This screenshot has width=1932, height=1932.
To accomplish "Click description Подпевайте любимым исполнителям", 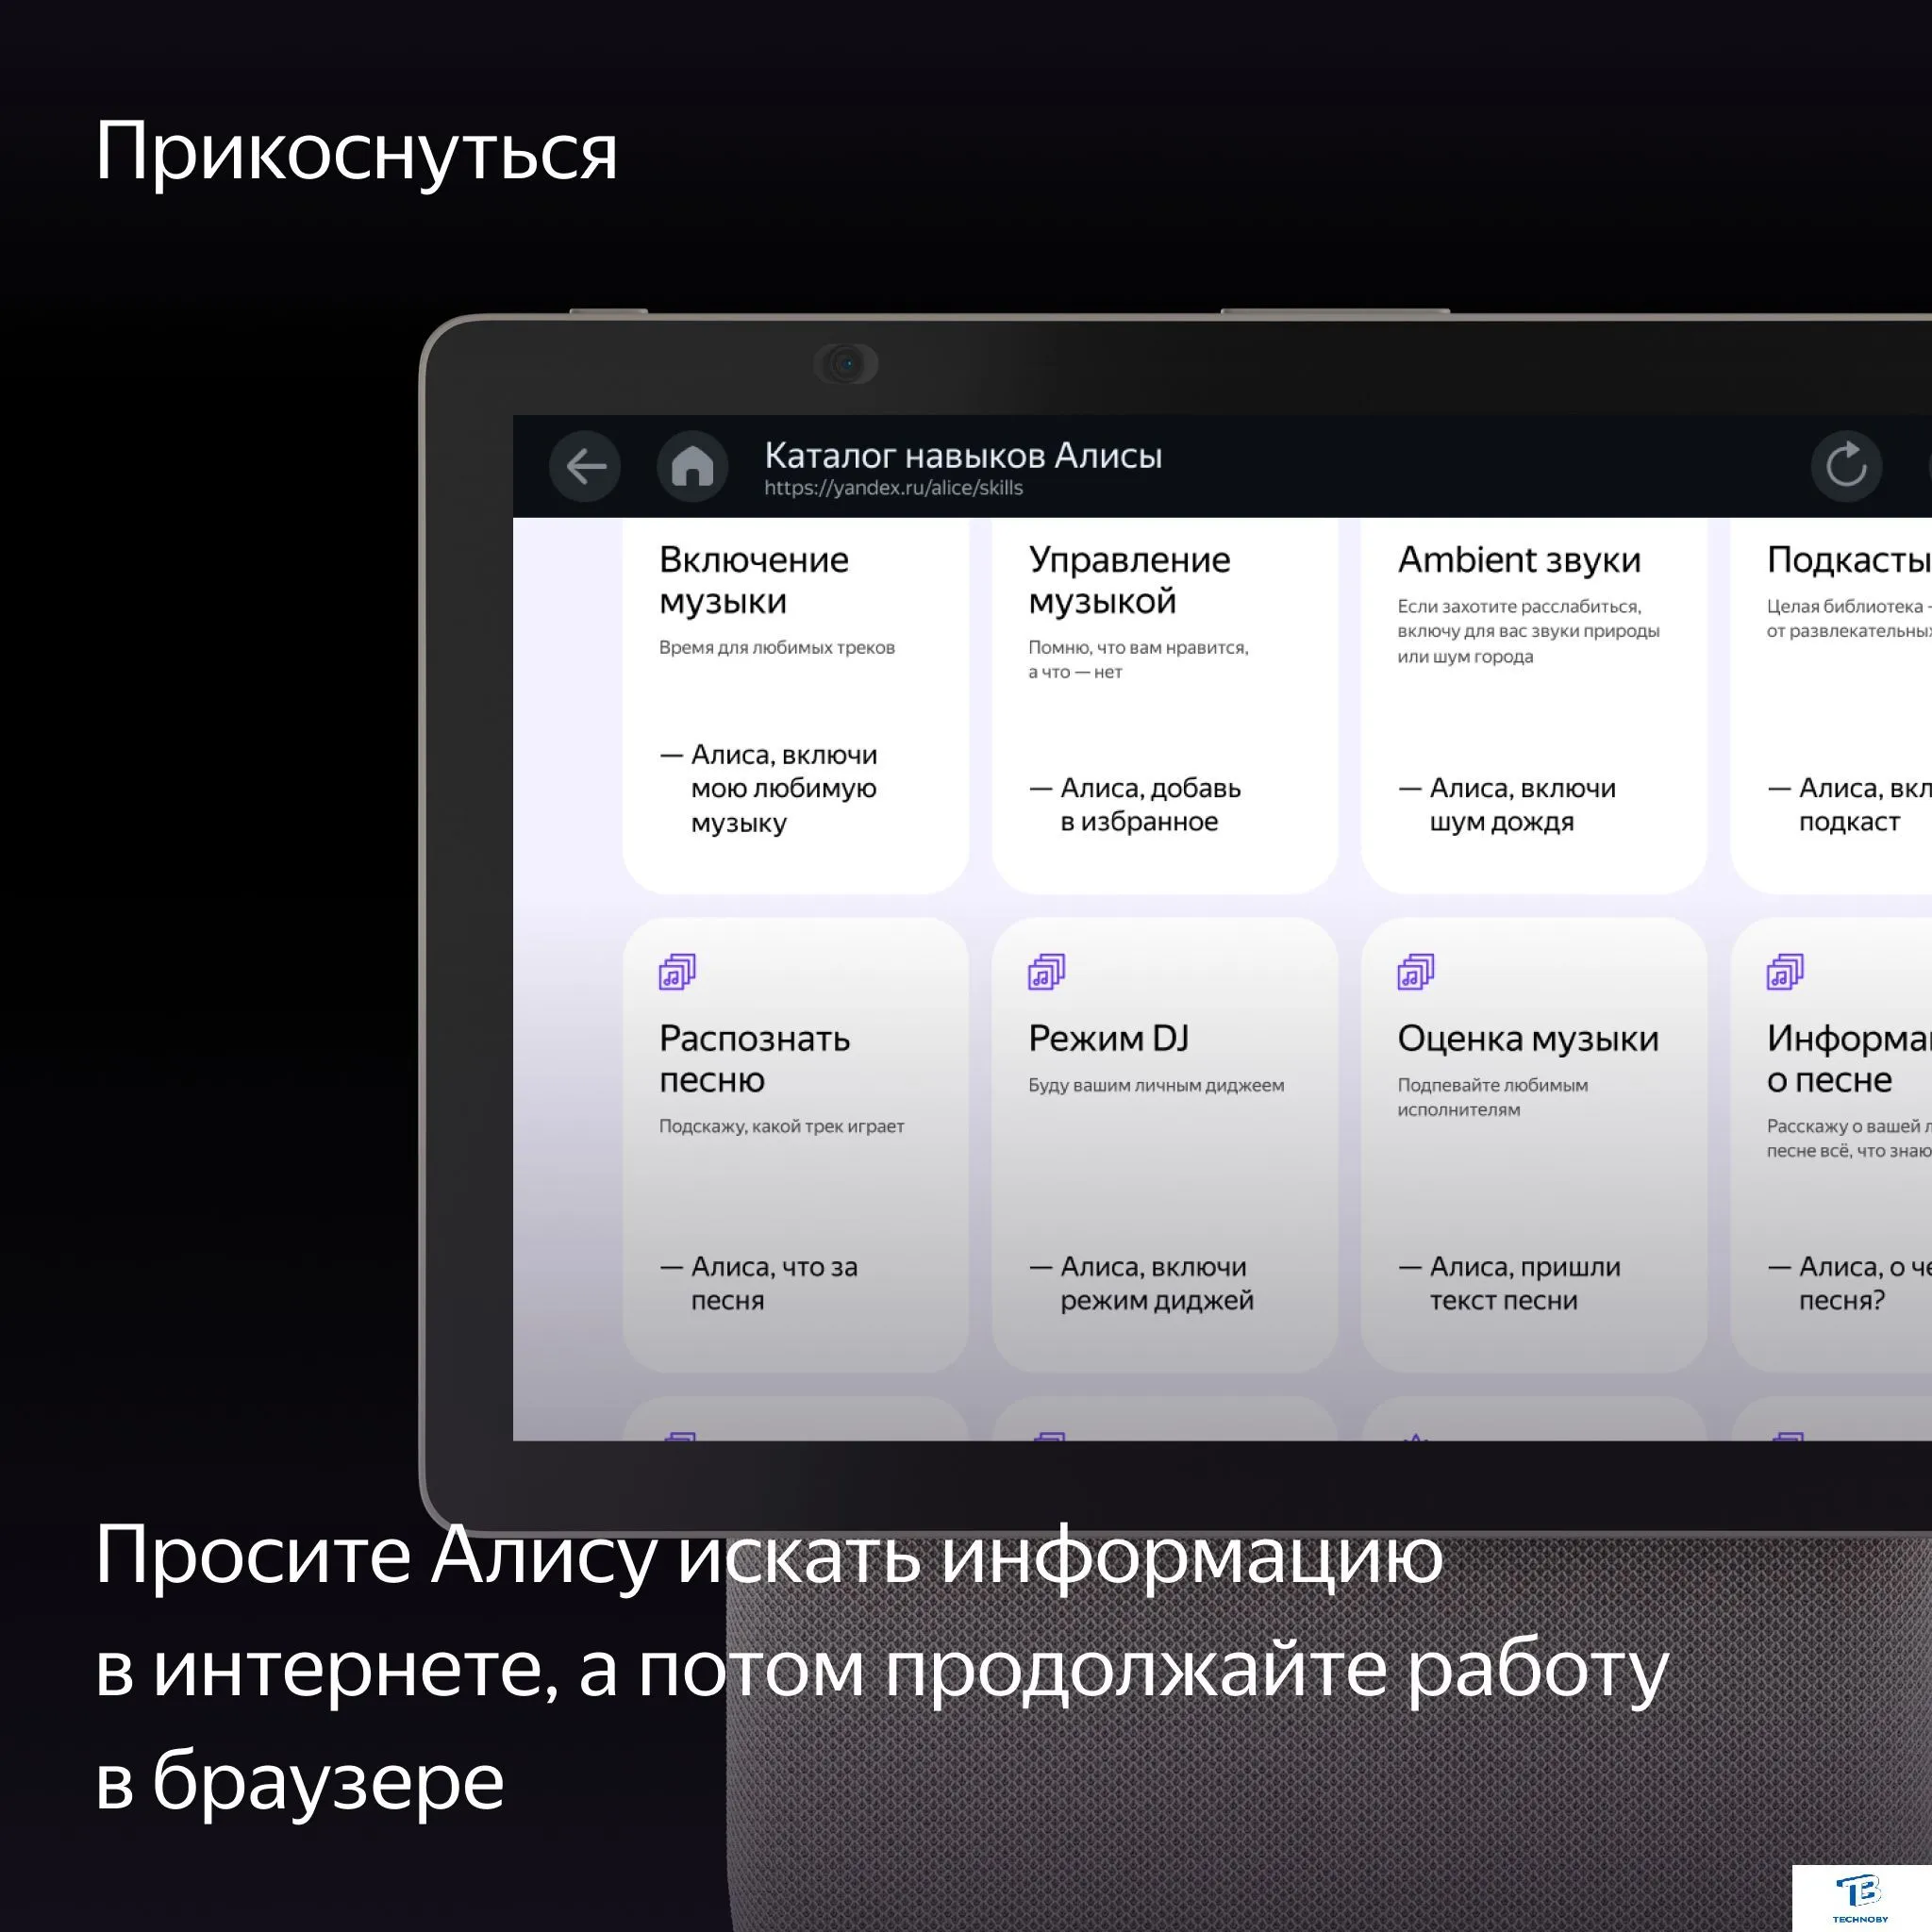I will [1492, 1097].
